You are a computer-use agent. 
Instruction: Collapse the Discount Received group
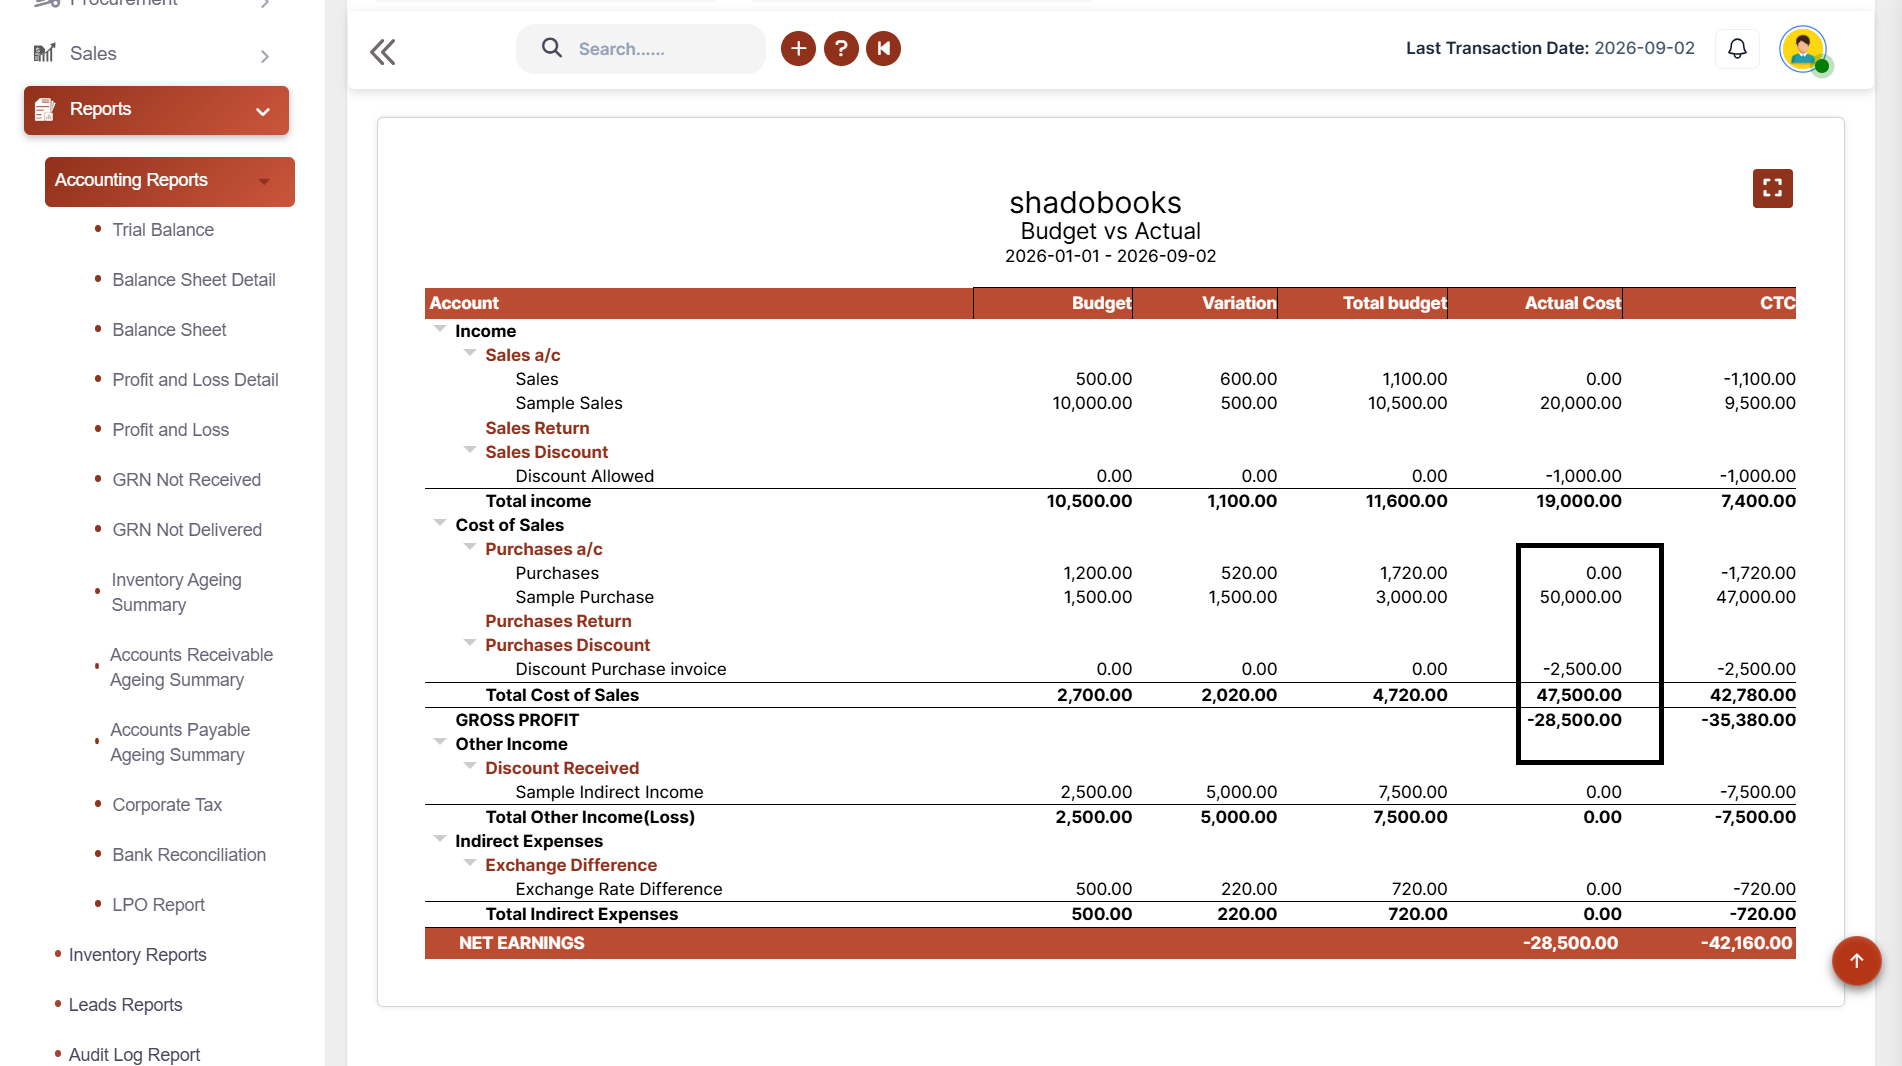tap(470, 765)
